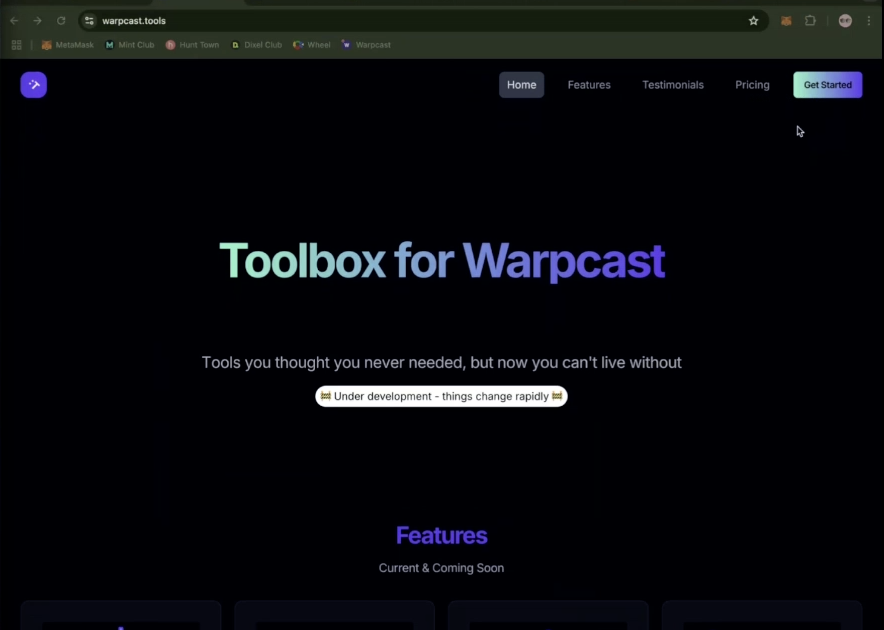Screen dimensions: 884x630
Task: Go to the Testimonials section
Action: (672, 85)
